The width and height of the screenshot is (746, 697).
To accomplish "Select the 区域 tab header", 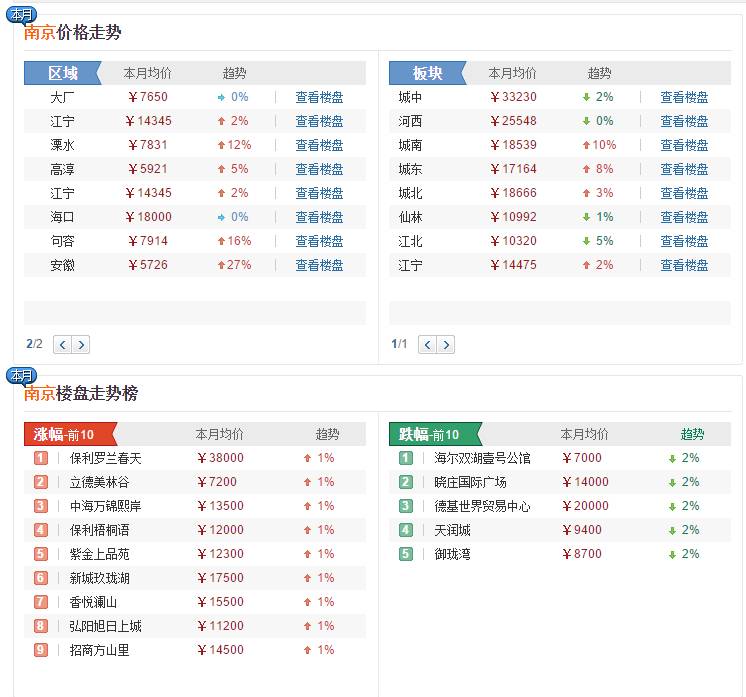I will (63, 73).
